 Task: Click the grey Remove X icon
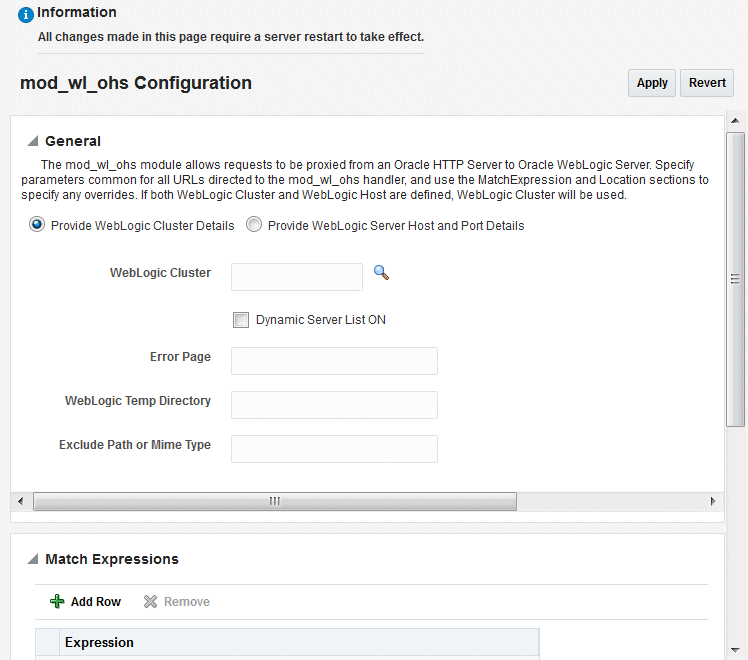click(150, 602)
